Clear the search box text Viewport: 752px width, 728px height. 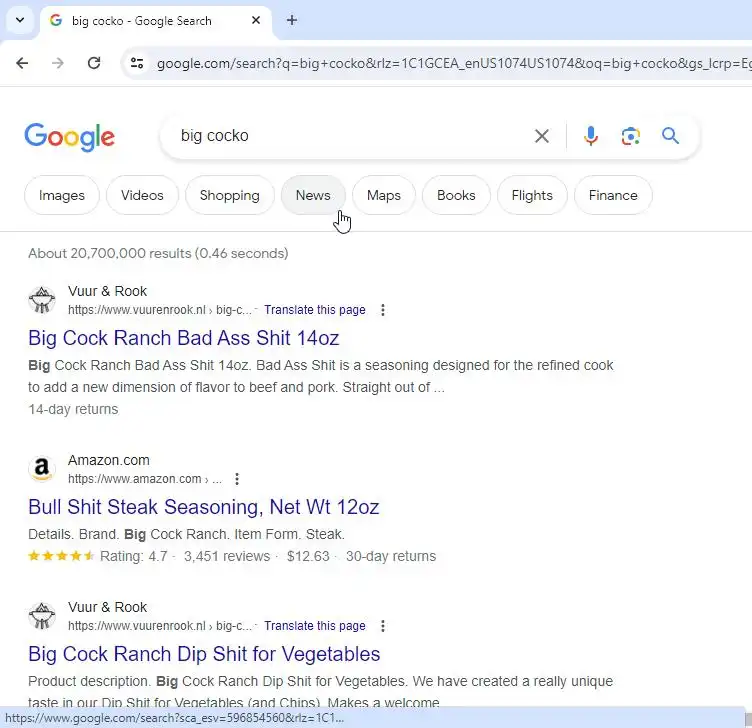[542, 136]
